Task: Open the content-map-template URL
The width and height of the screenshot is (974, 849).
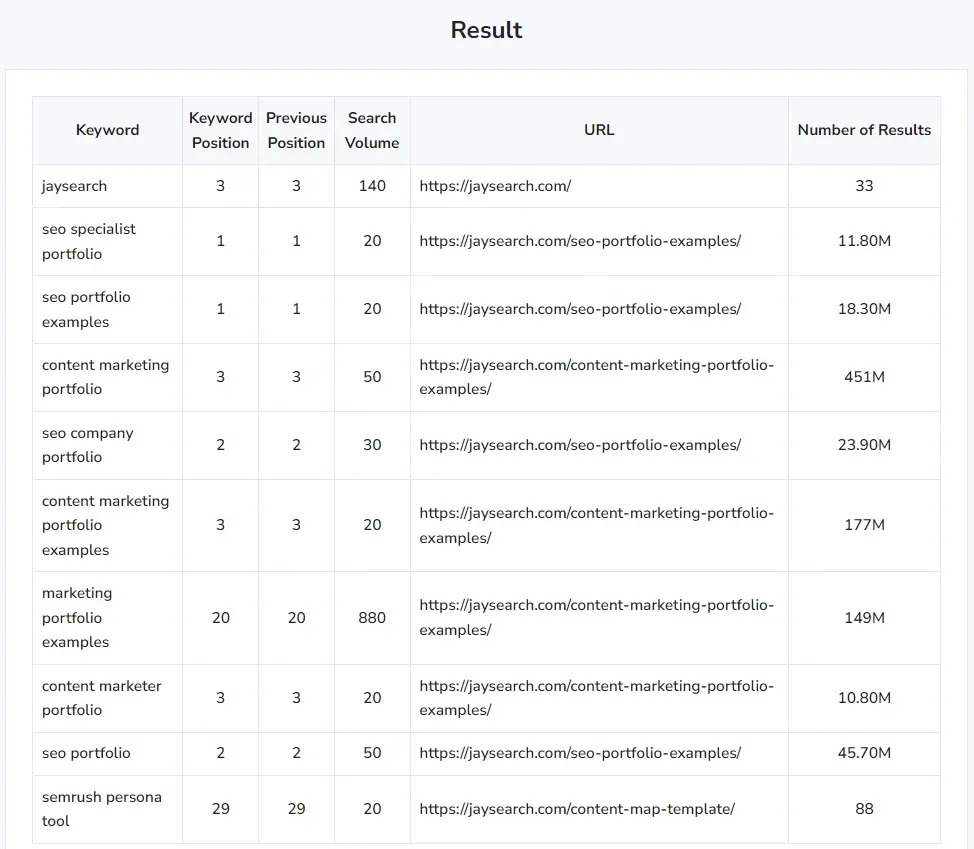Action: tap(577, 809)
